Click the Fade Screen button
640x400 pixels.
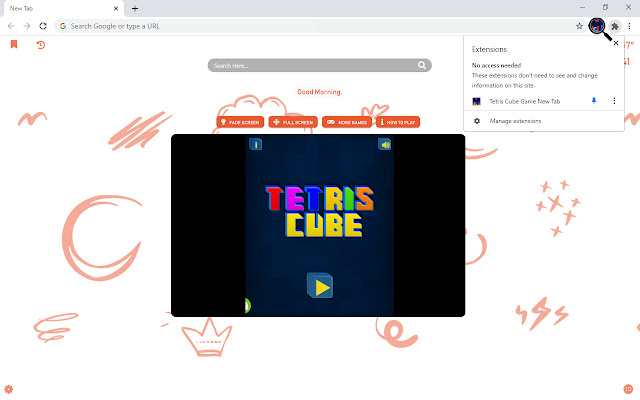coord(240,122)
